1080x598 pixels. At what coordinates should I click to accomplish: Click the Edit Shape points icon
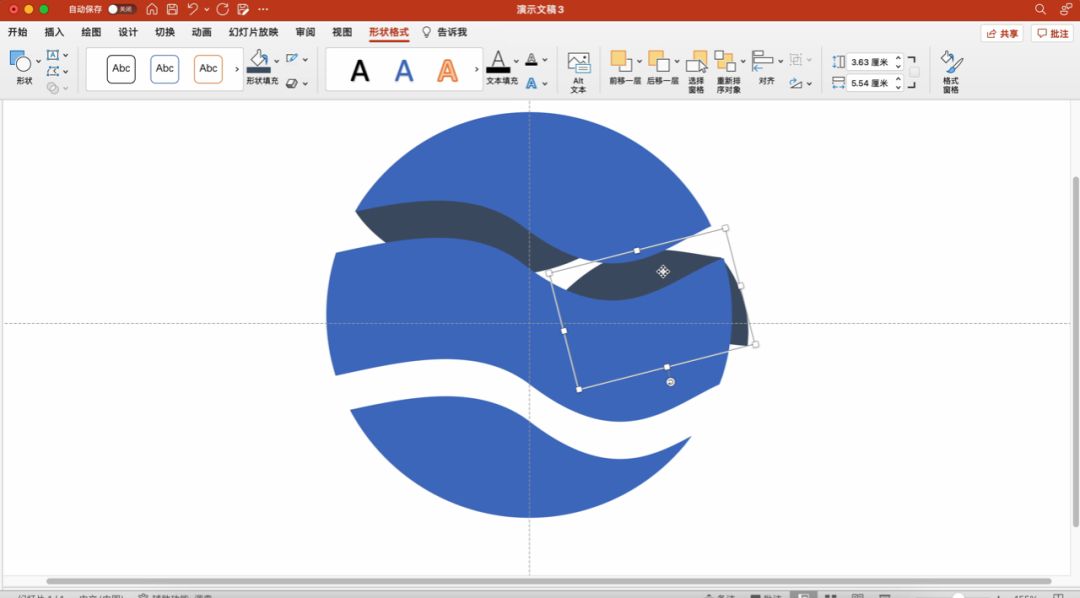click(53, 71)
